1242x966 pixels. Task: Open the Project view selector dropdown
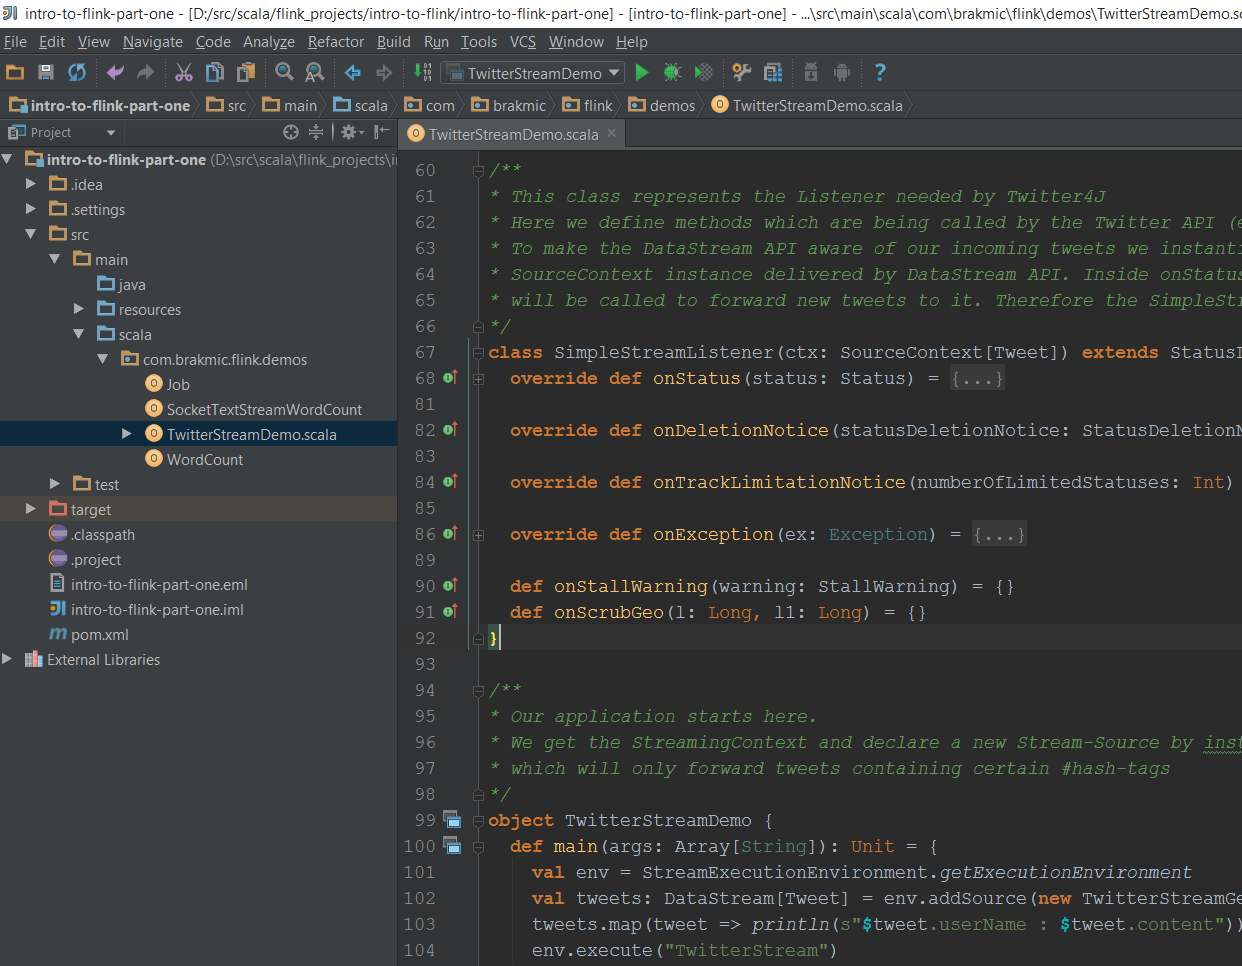[110, 132]
